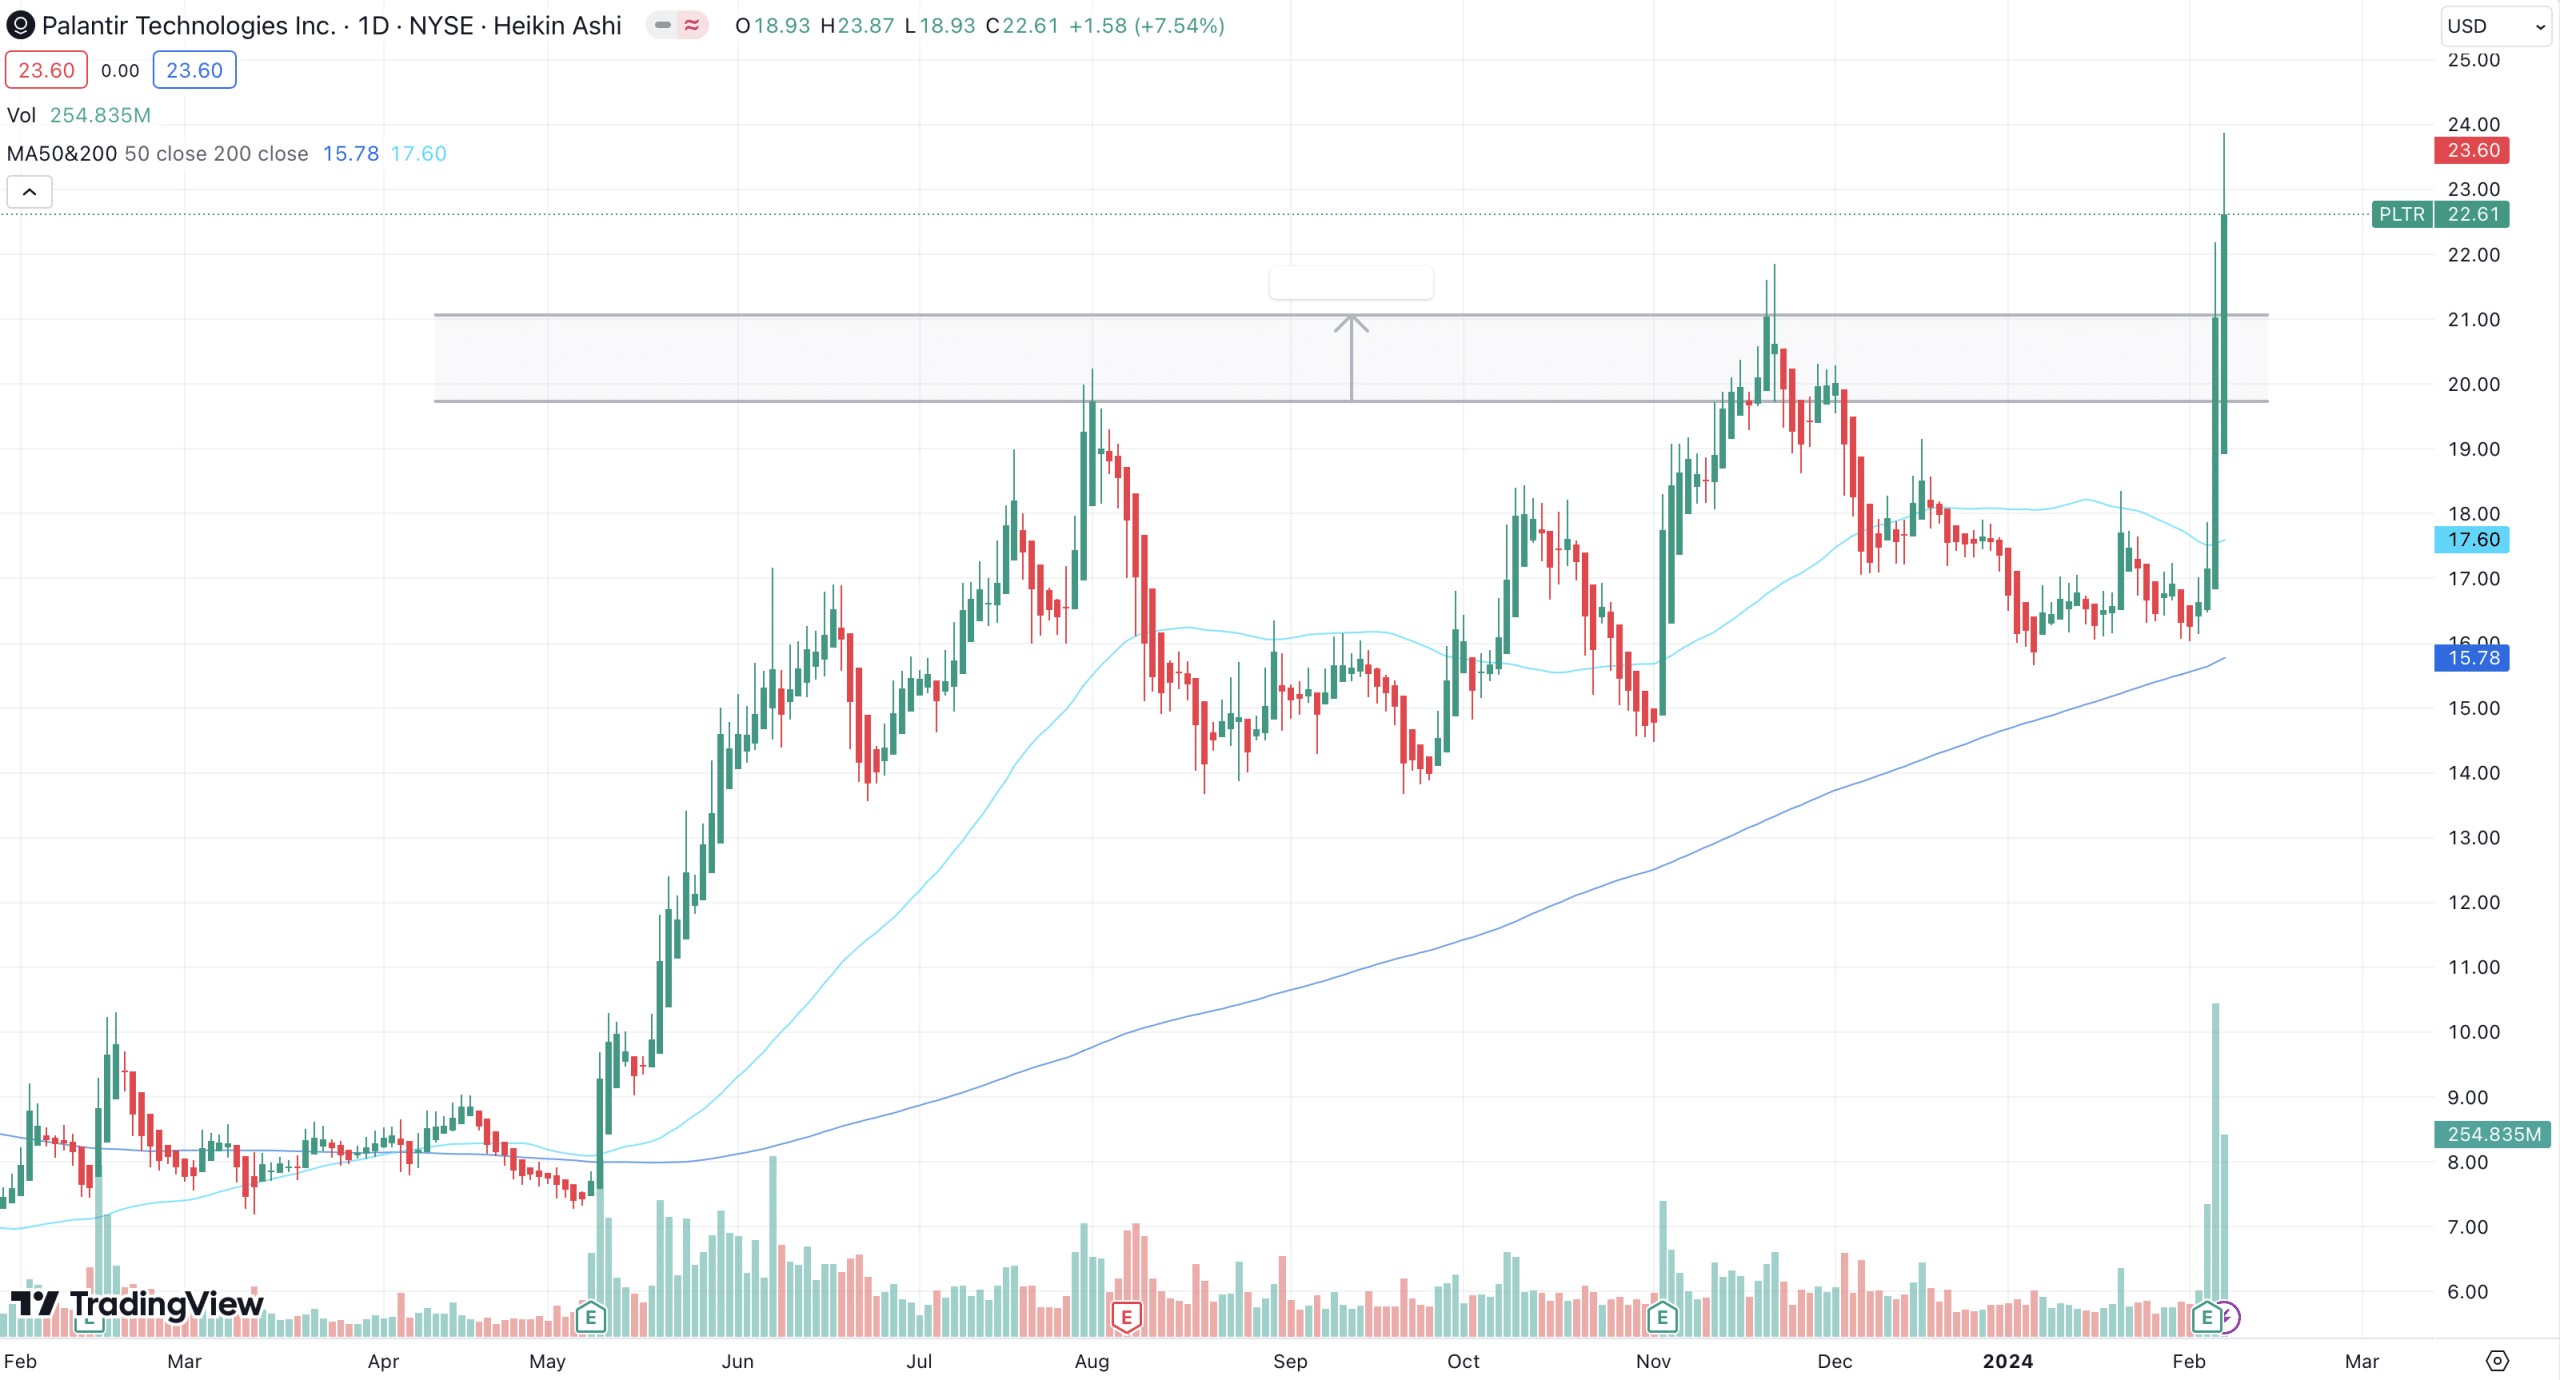Image resolution: width=2560 pixels, height=1380 pixels.
Task: Click the 254.835M volume axis label
Action: click(2492, 1134)
